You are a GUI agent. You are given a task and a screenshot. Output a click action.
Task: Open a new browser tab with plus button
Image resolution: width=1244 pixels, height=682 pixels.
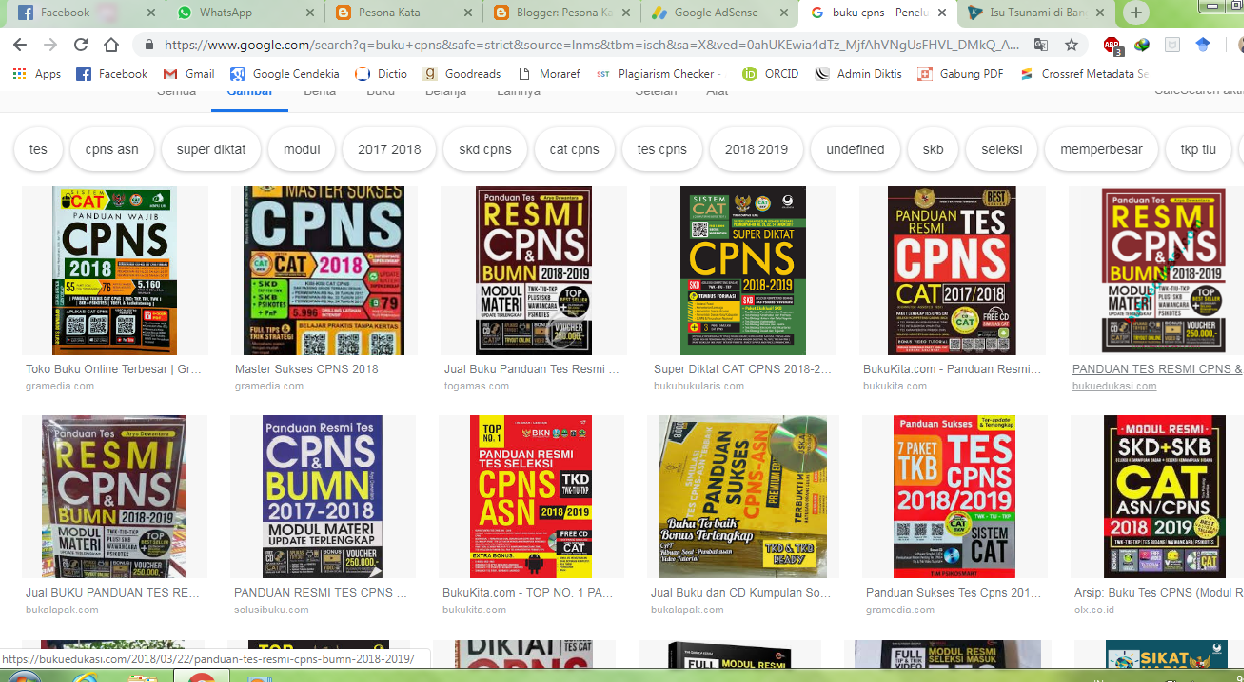point(1136,13)
